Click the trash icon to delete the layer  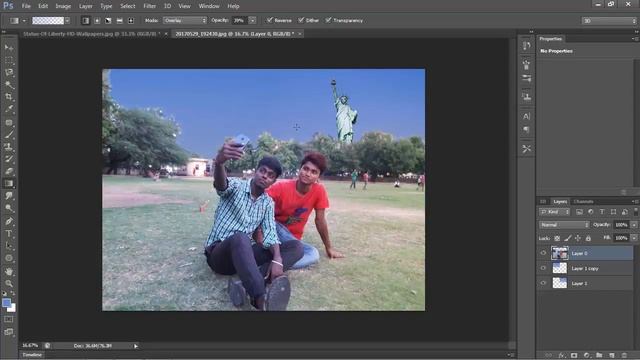[624, 356]
